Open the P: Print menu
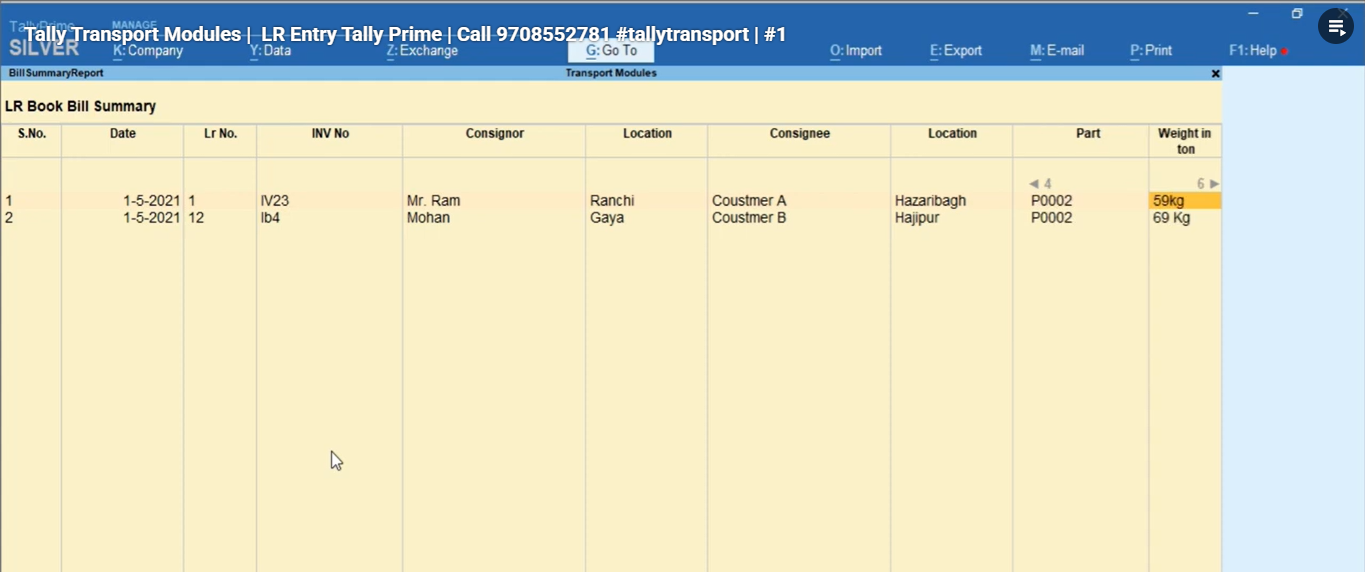This screenshot has width=1365, height=572. [x=1151, y=51]
